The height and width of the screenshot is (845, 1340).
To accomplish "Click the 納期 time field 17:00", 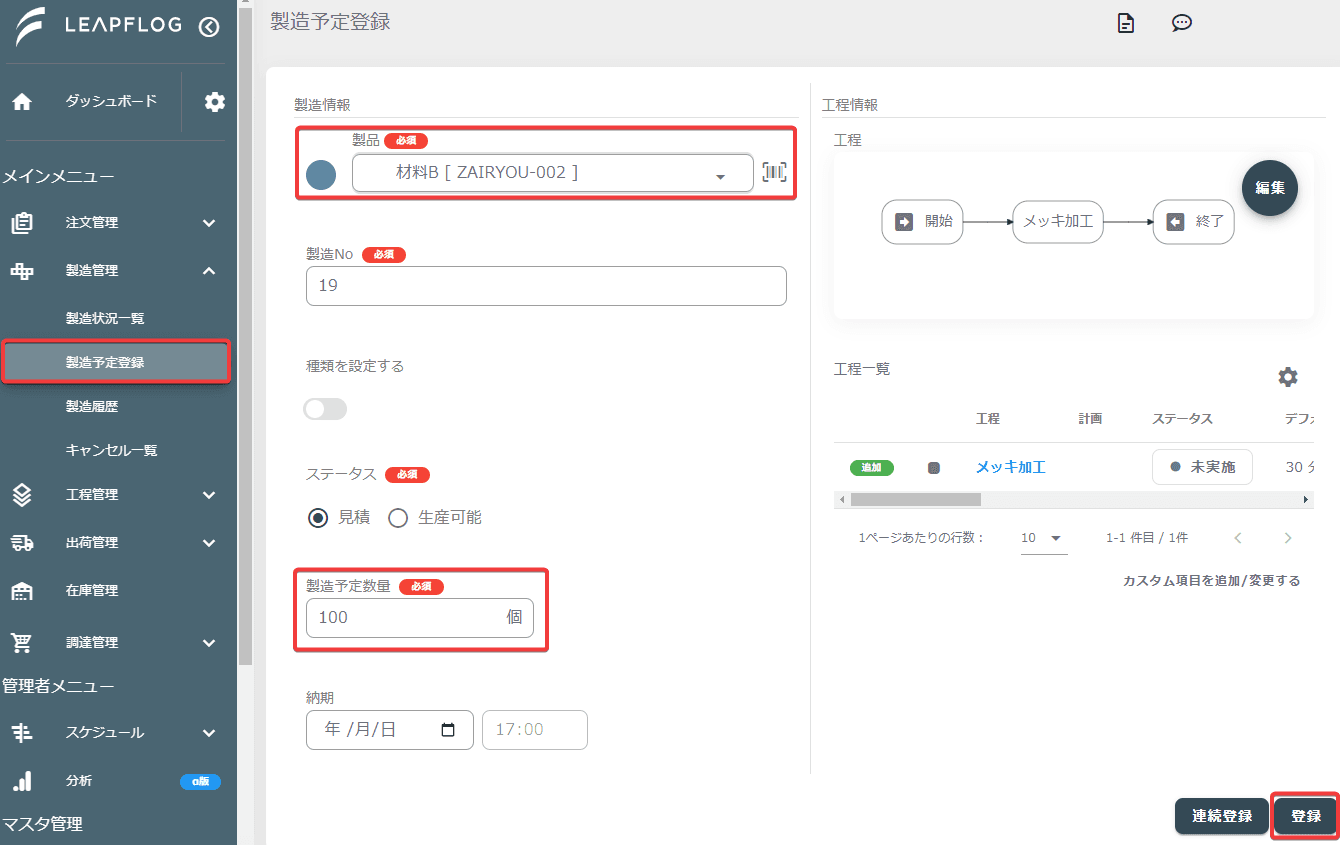I will (535, 730).
